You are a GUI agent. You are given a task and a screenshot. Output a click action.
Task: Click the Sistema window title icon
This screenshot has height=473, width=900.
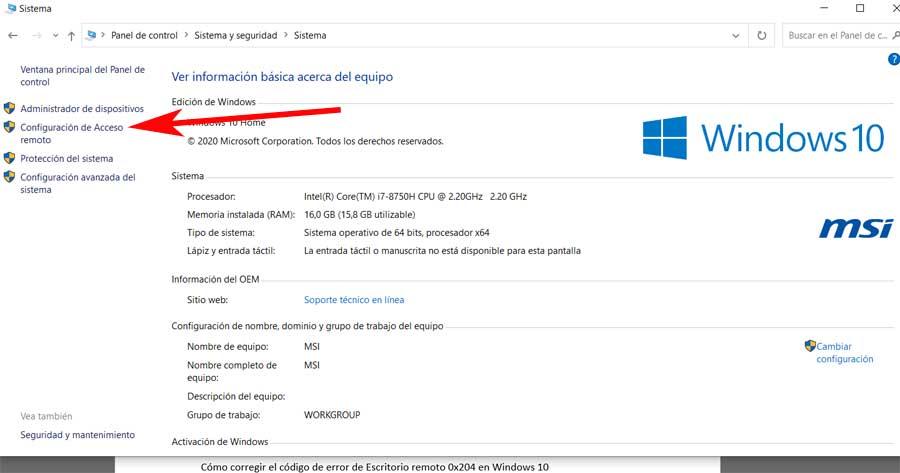coord(10,9)
